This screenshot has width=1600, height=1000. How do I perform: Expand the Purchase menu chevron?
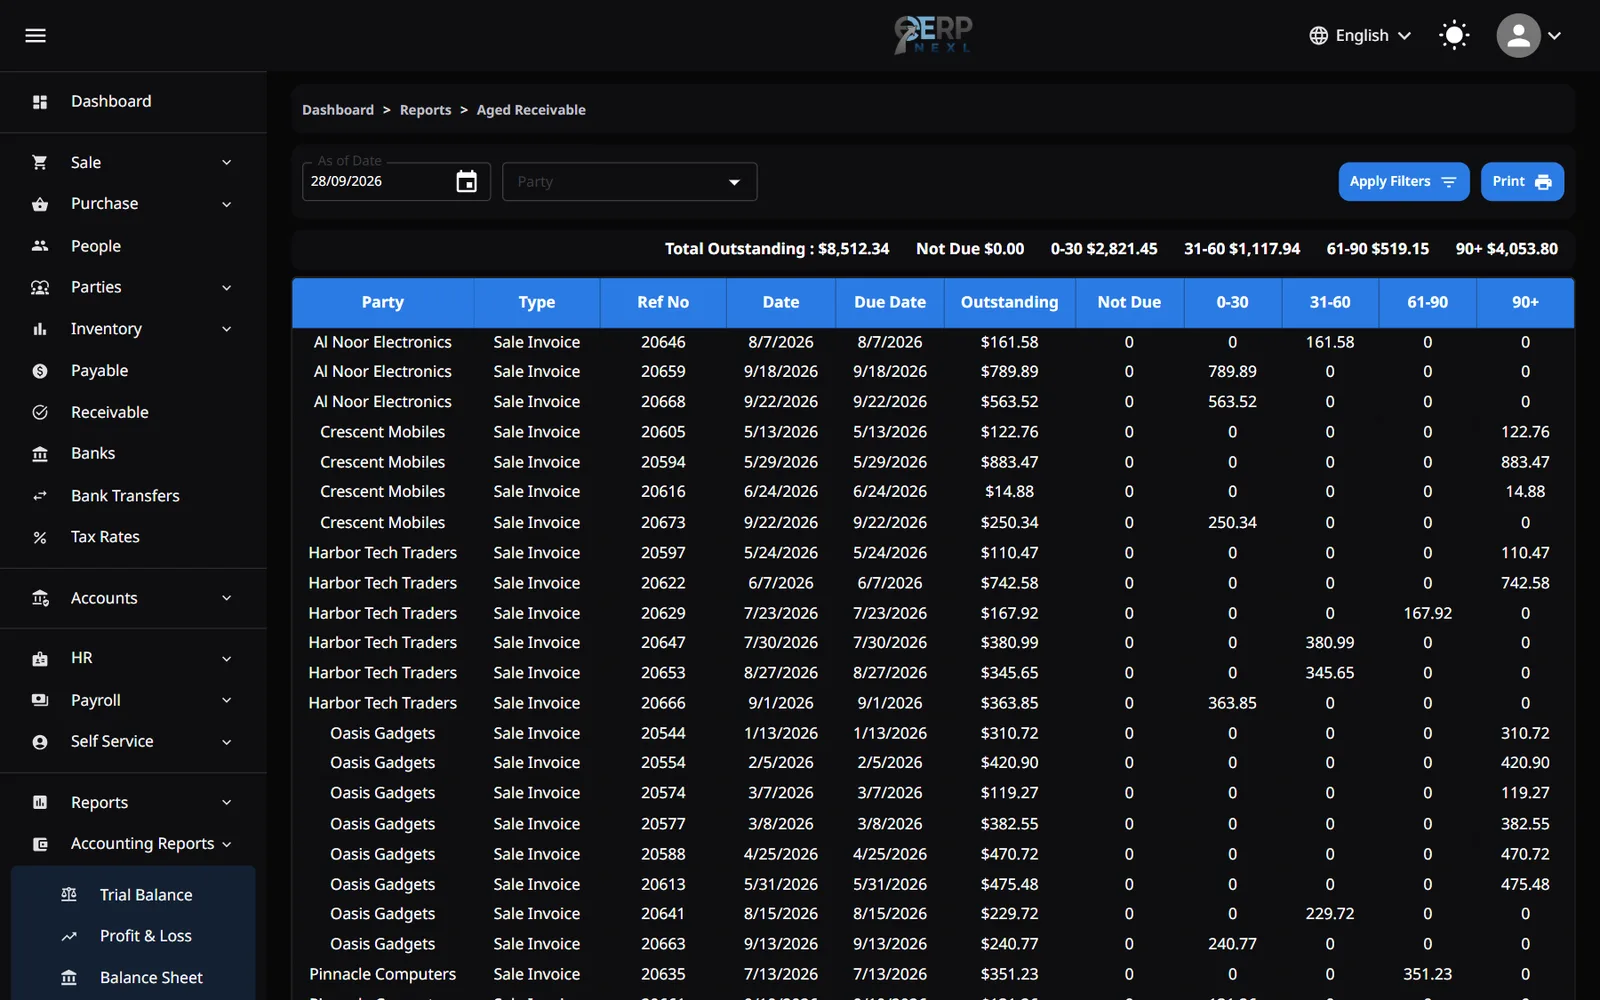pos(227,204)
